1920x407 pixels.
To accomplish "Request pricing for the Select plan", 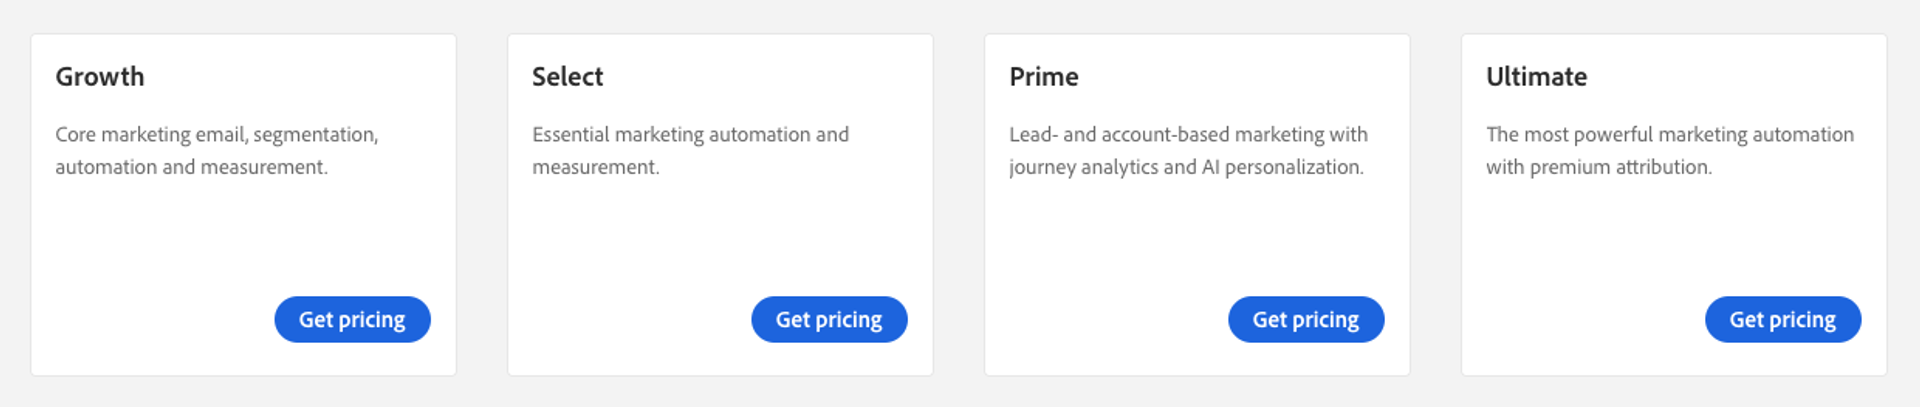I will (x=829, y=319).
